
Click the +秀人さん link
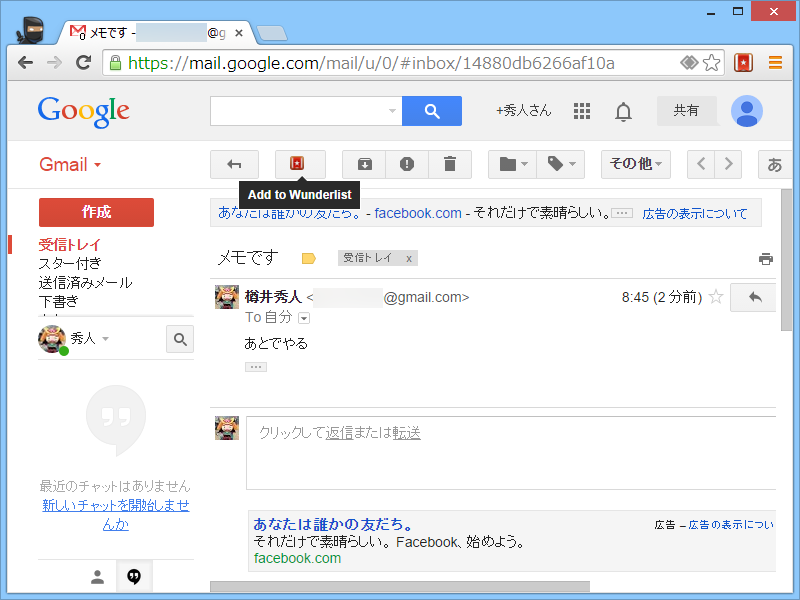click(x=523, y=110)
